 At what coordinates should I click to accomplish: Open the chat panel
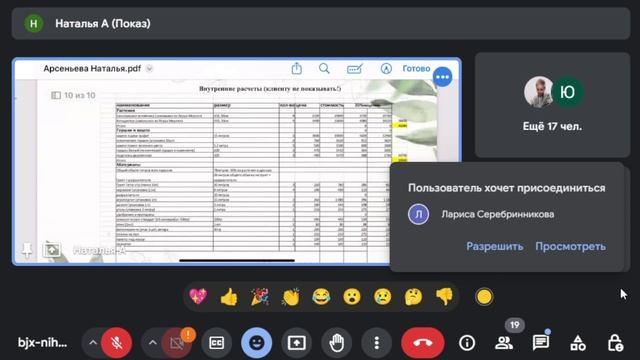point(541,343)
